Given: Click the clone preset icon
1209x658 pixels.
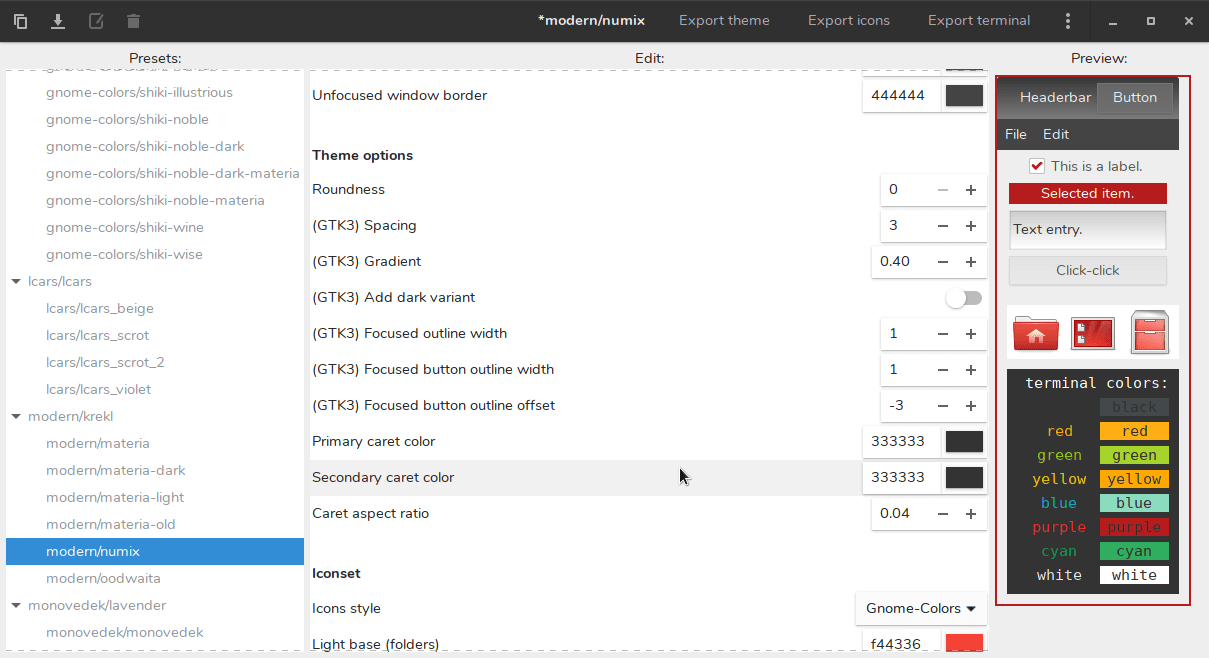Looking at the screenshot, I should click(20, 21).
